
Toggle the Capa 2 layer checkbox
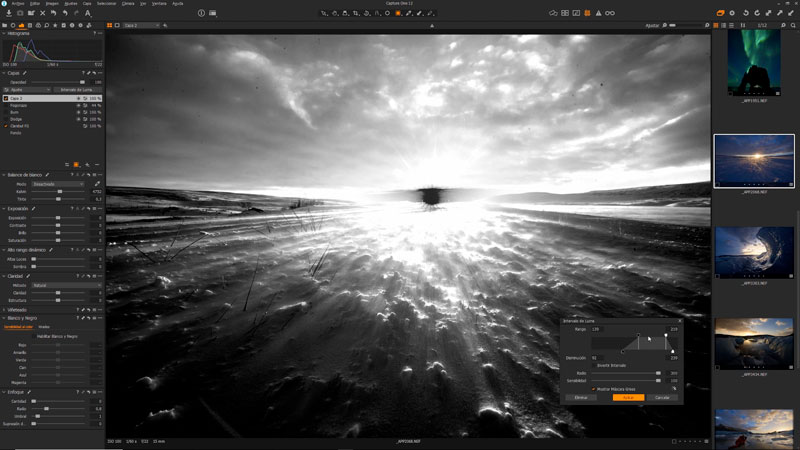6,98
